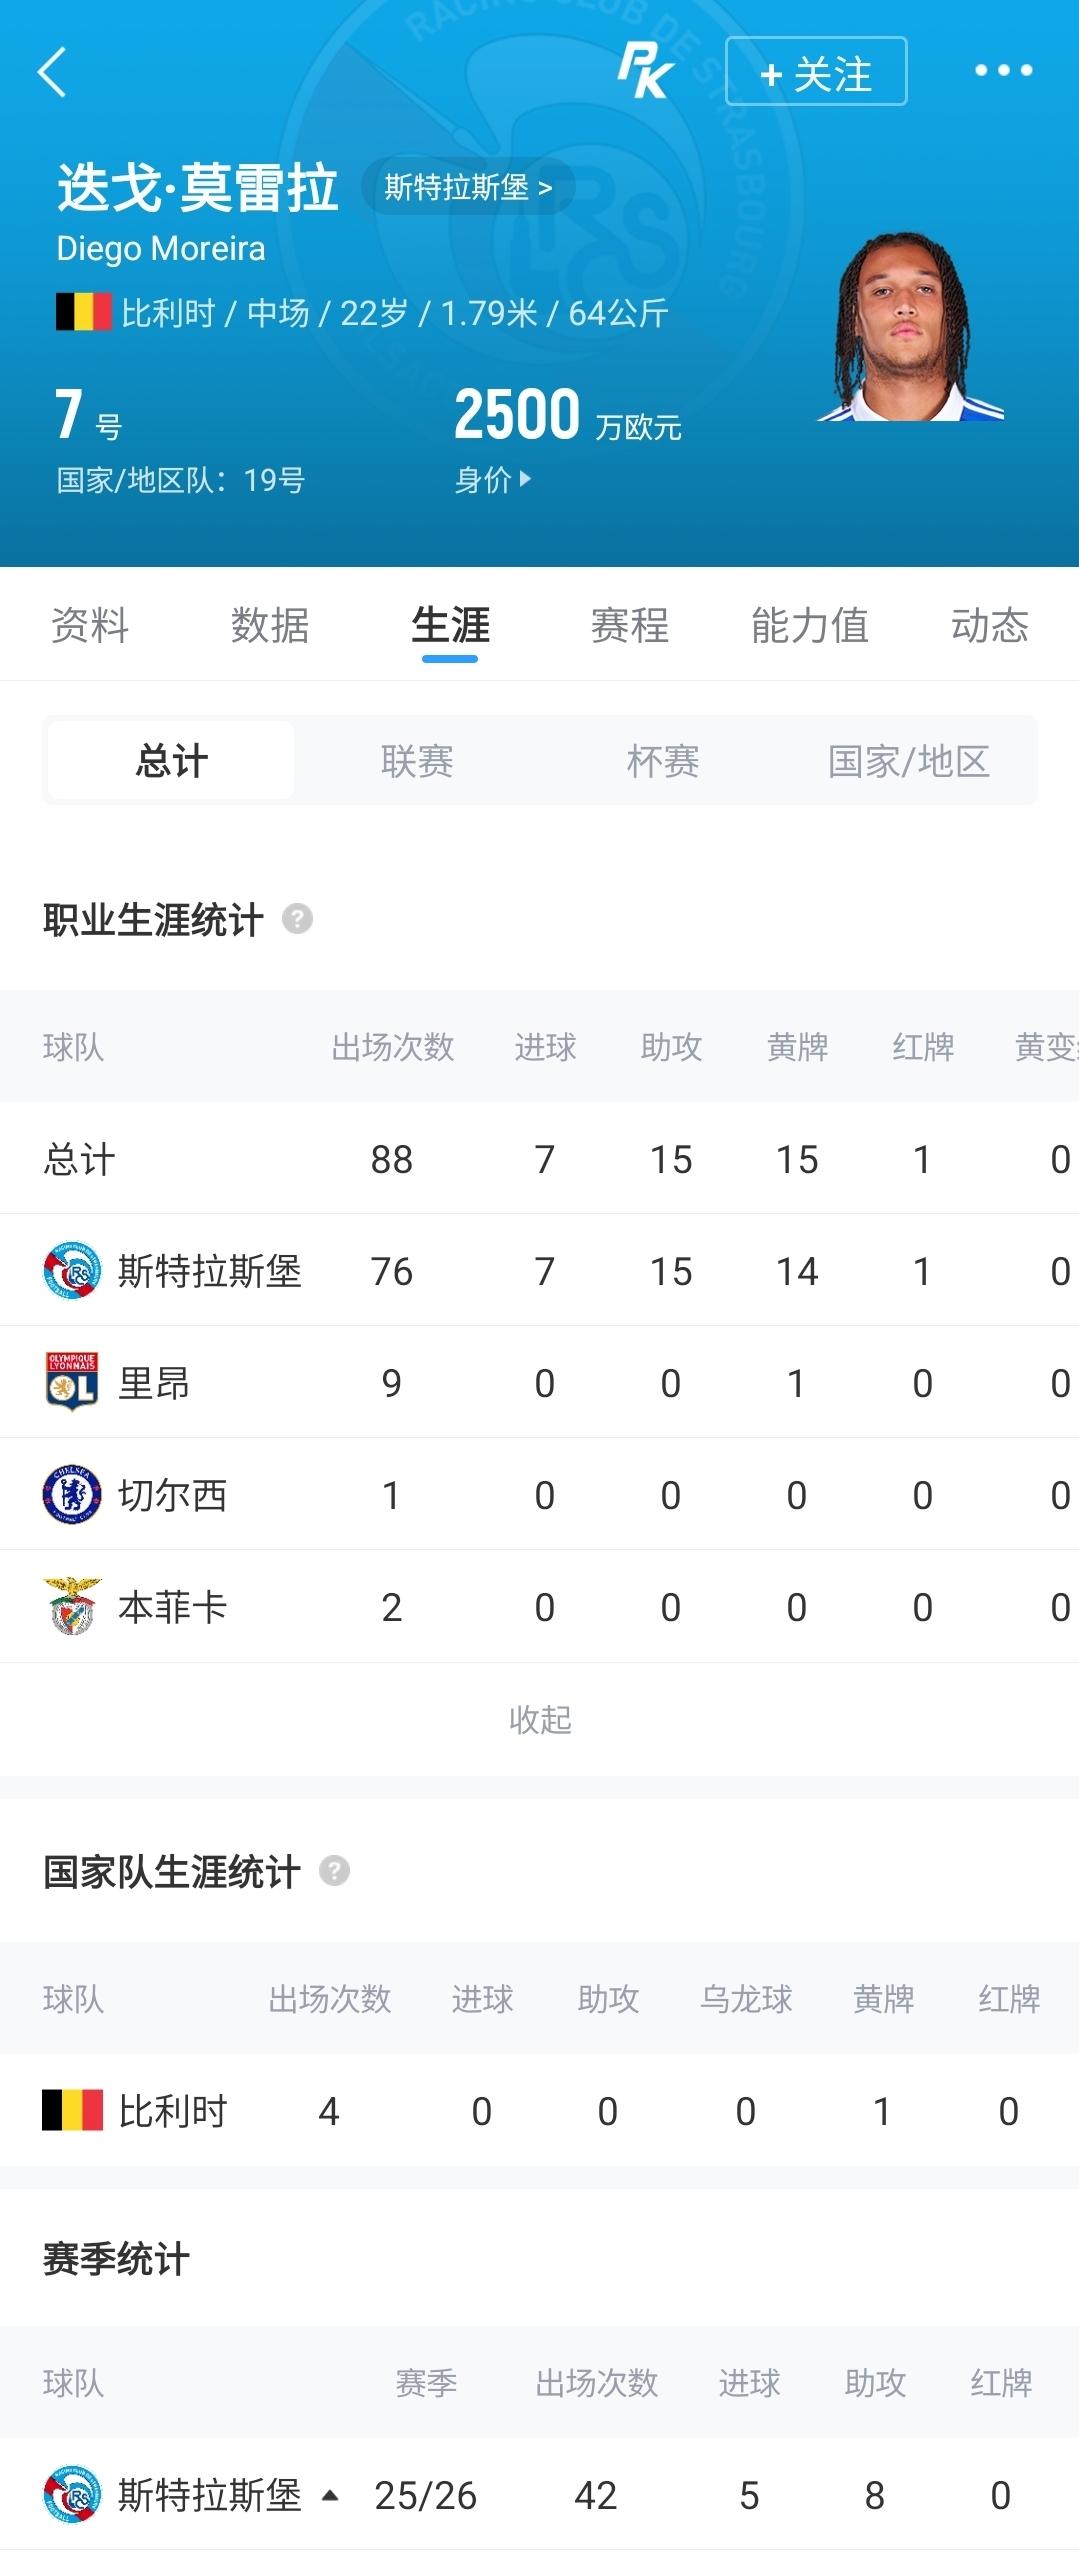Switch filter to 杯赛
This screenshot has height=2559, width=1079.
click(x=663, y=761)
